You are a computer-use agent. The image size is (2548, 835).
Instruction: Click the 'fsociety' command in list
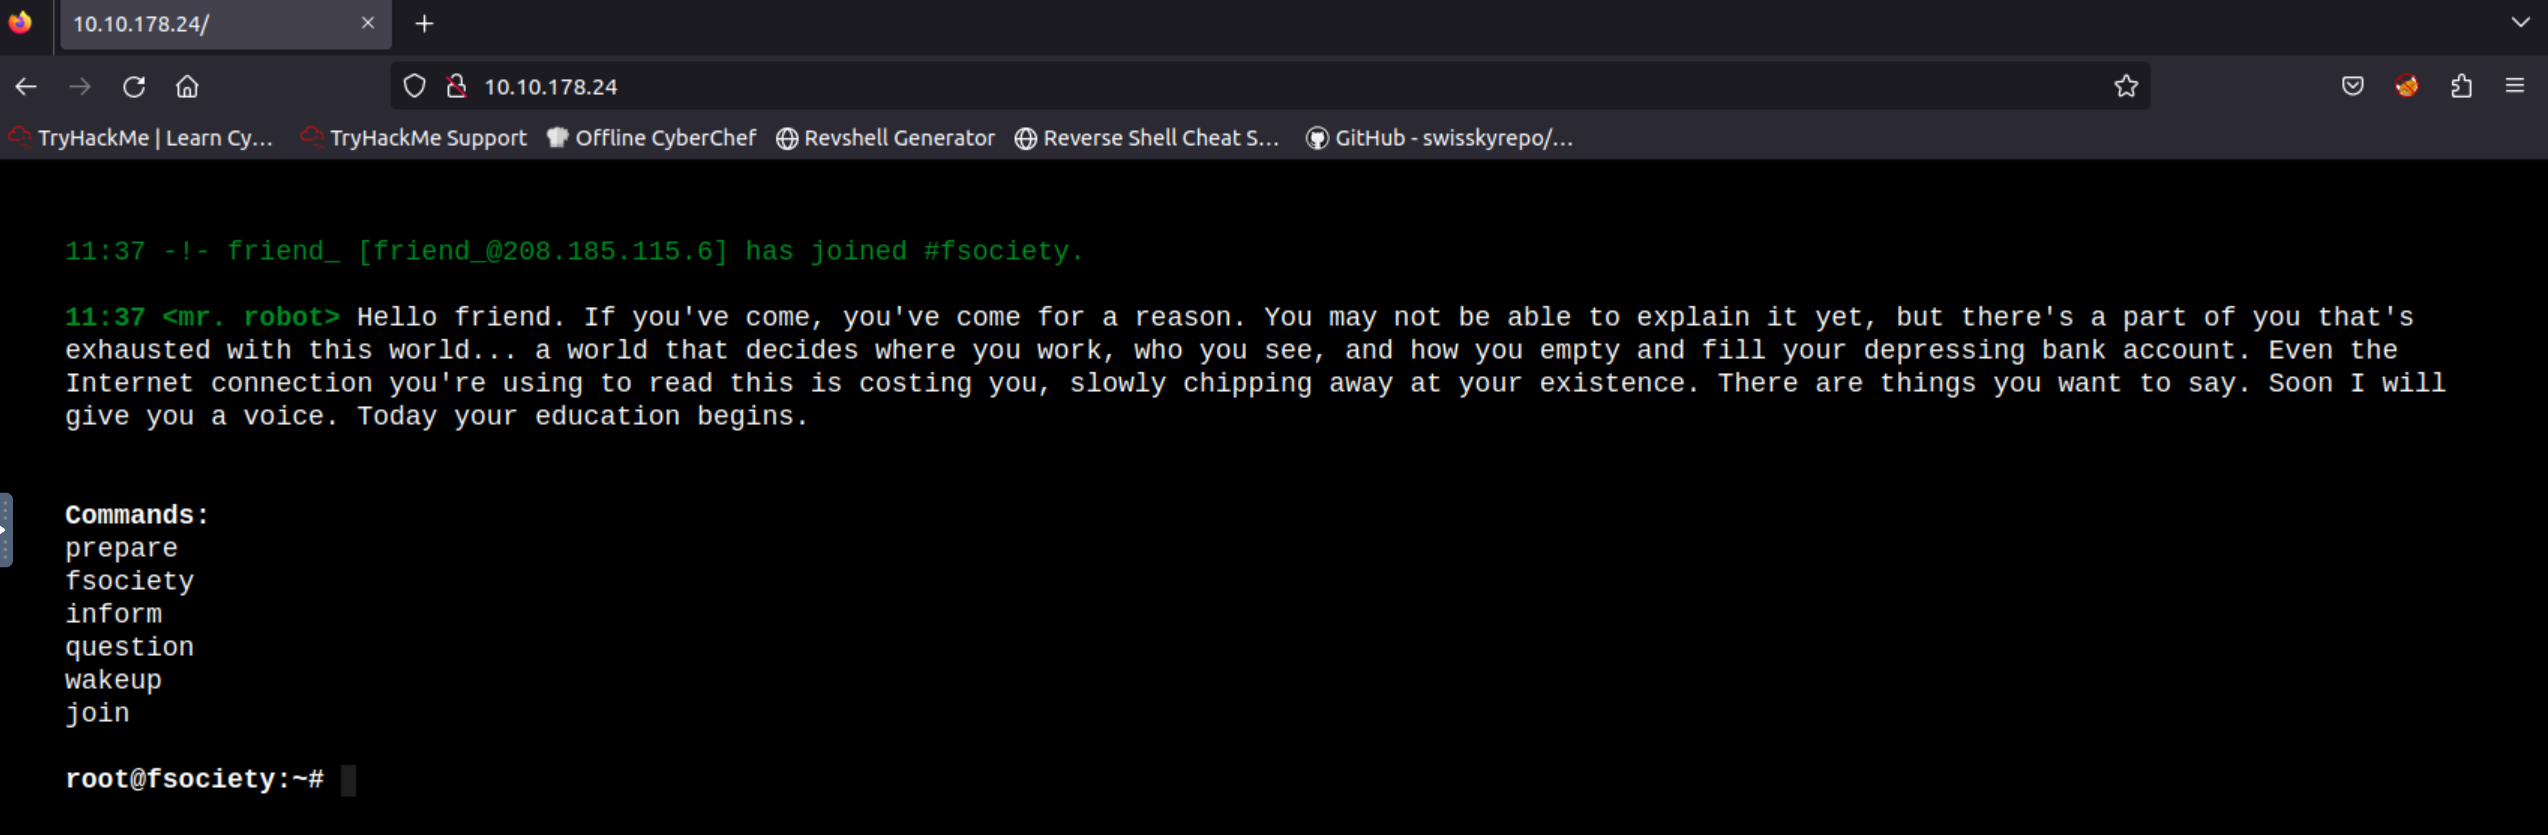click(x=129, y=581)
